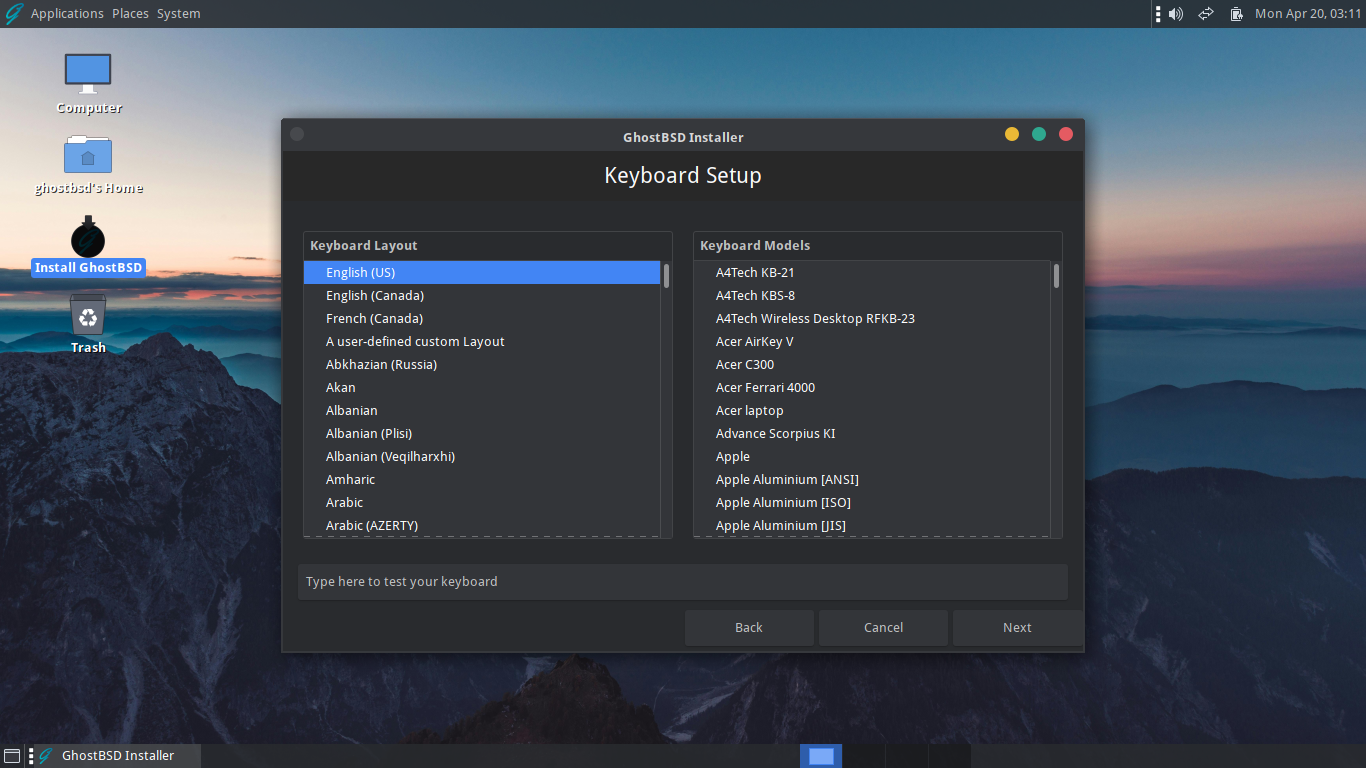Image resolution: width=1366 pixels, height=768 pixels.
Task: Close the installer with the red button
Action: point(1066,134)
